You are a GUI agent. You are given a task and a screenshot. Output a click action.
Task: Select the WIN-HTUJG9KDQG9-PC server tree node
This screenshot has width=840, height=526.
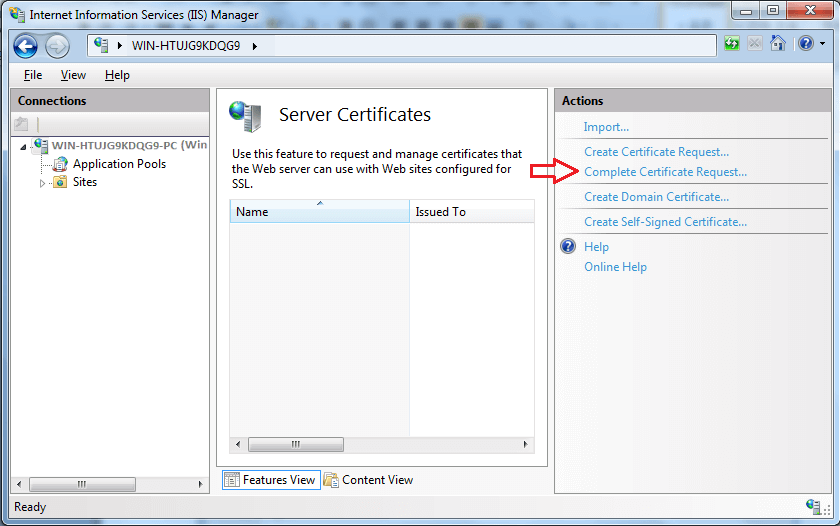click(x=129, y=145)
